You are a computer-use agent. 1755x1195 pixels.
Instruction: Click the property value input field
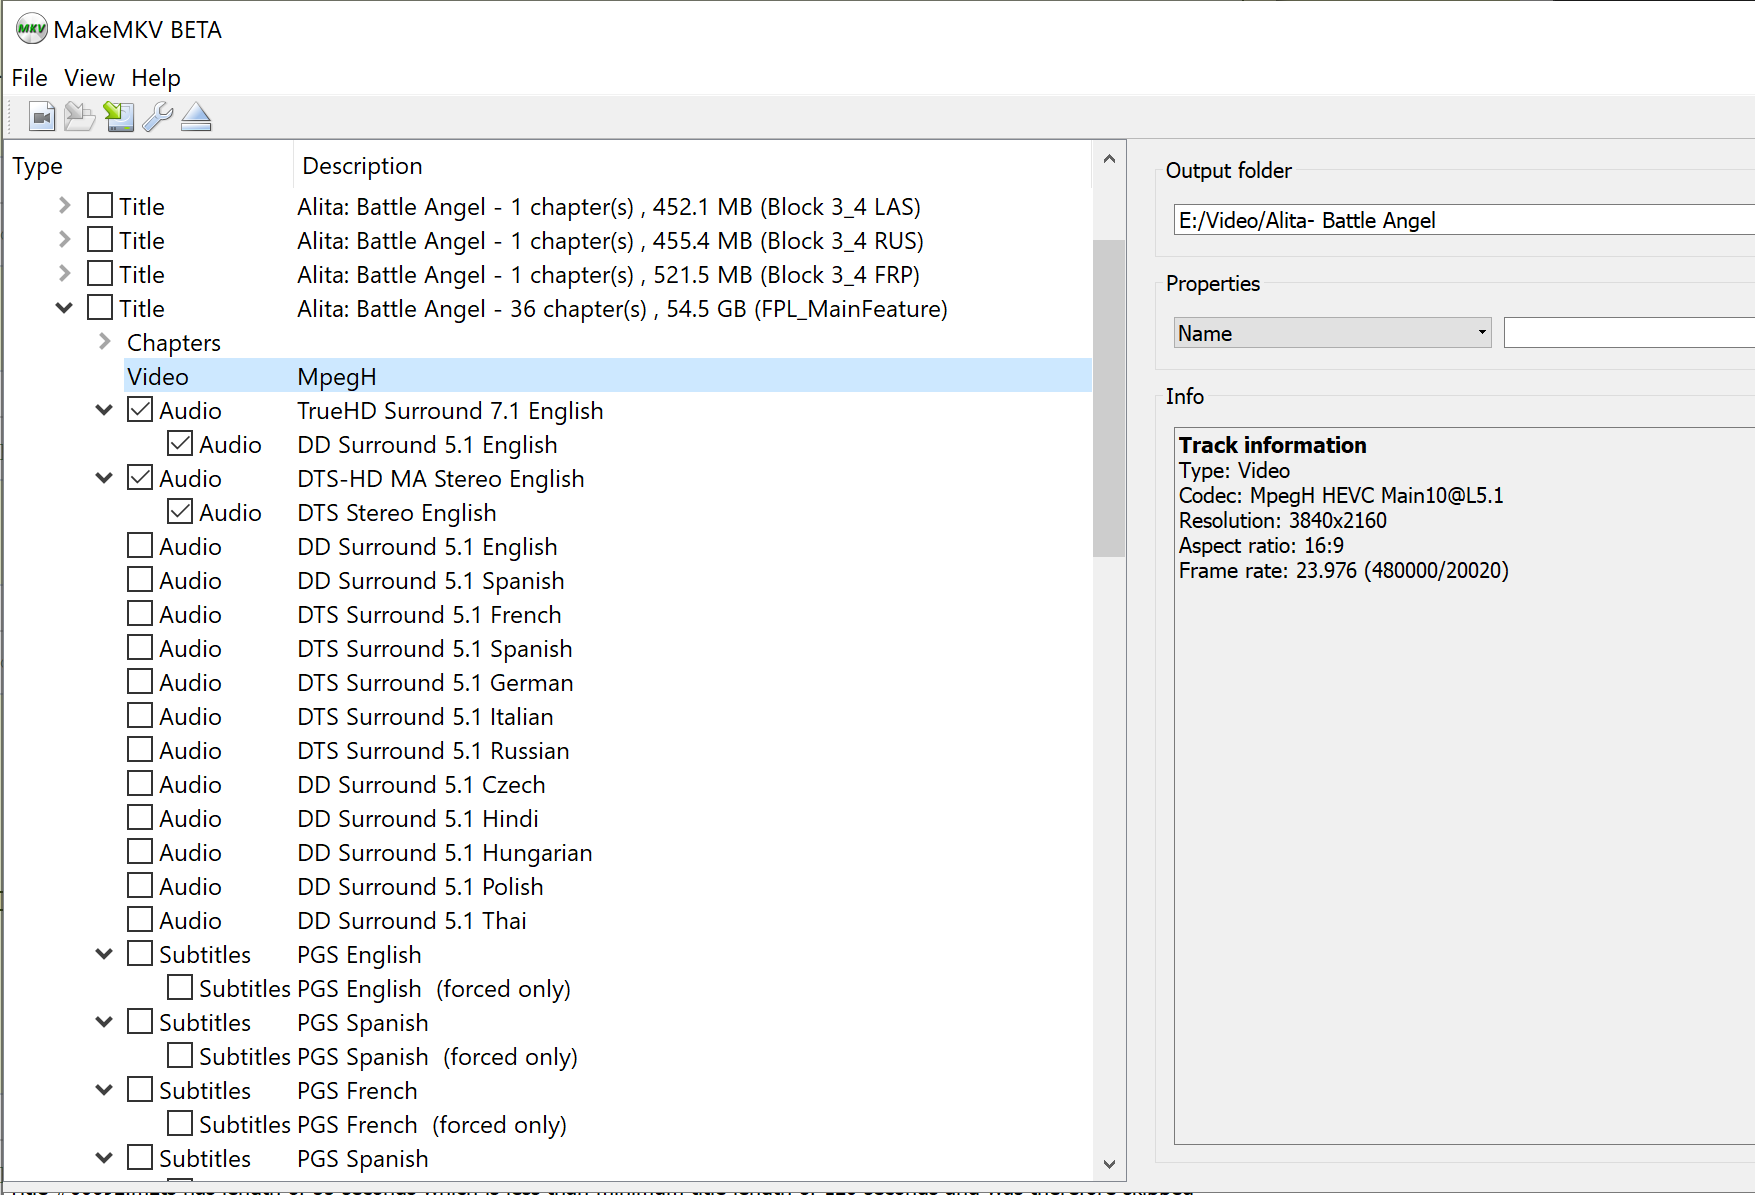coord(1629,333)
